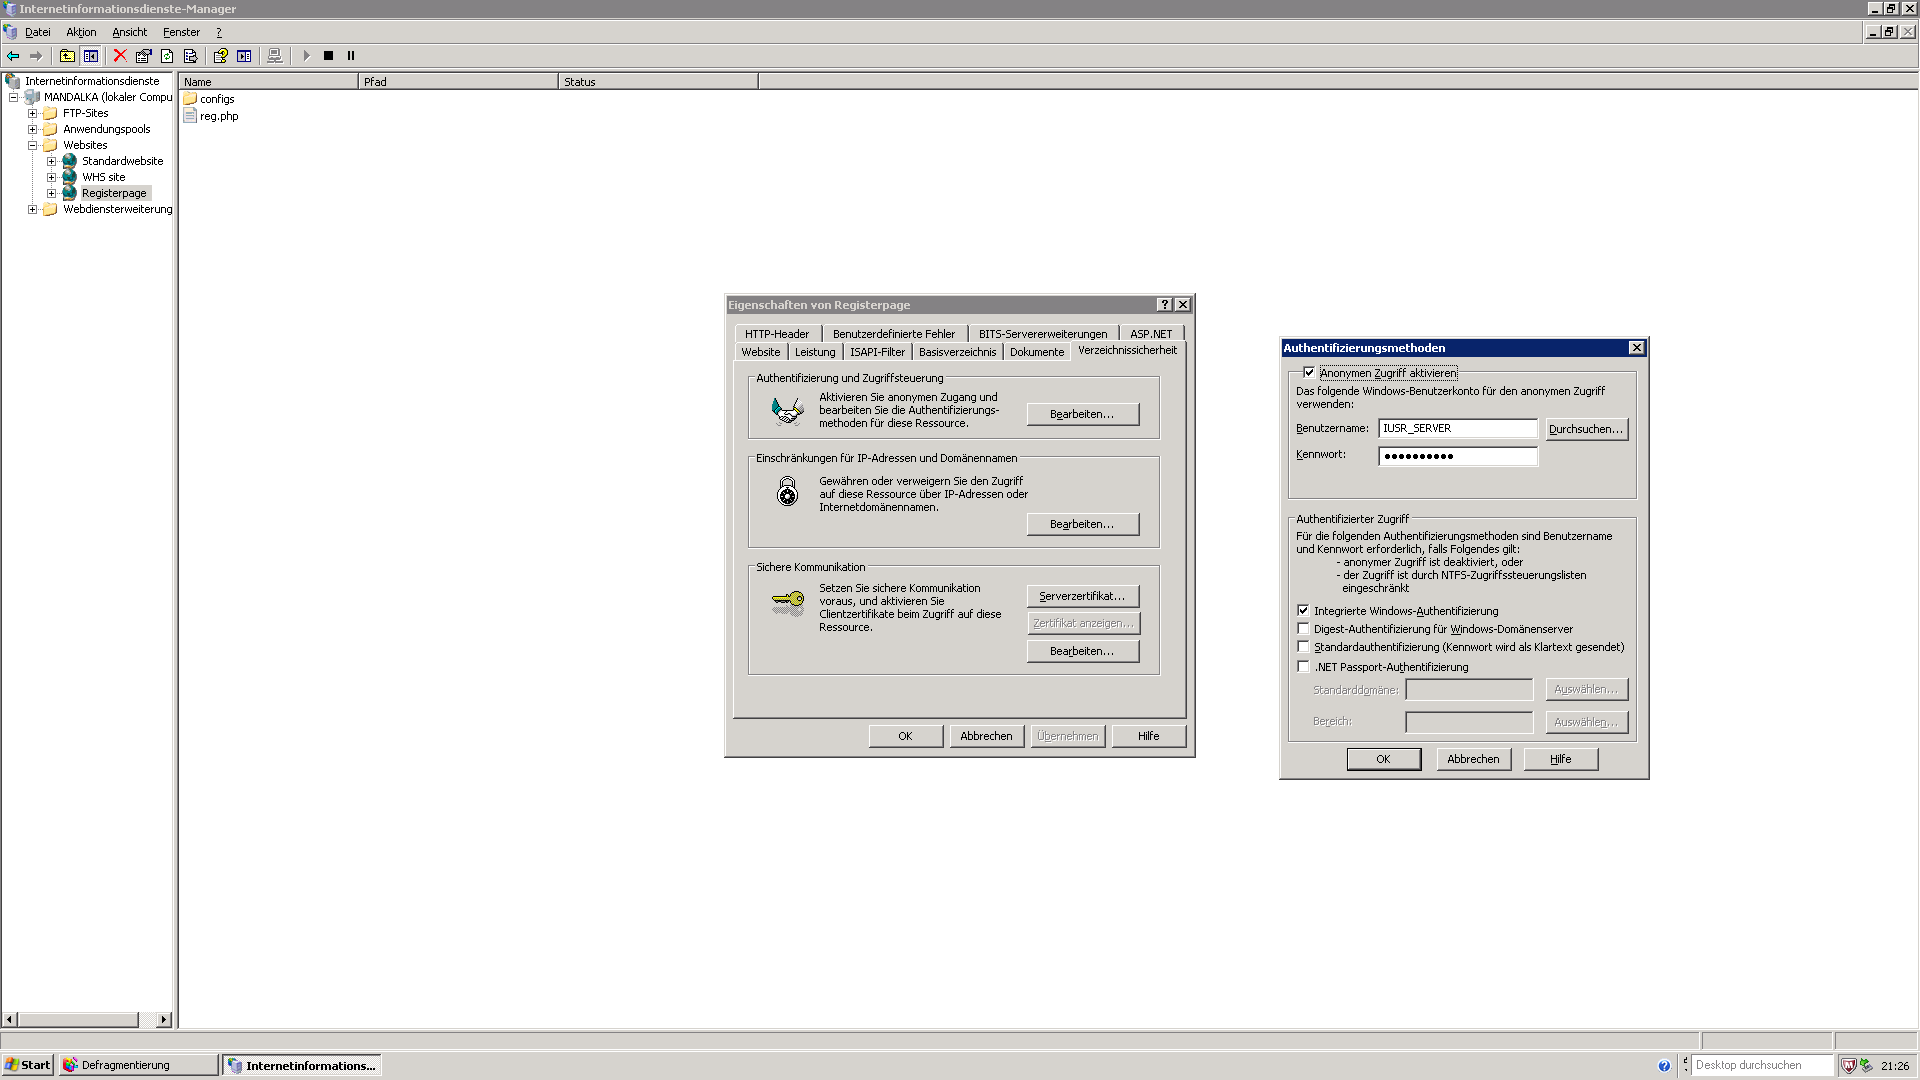Click the green refresh page icon
Viewport: 1920px width, 1080px height.
tap(167, 56)
